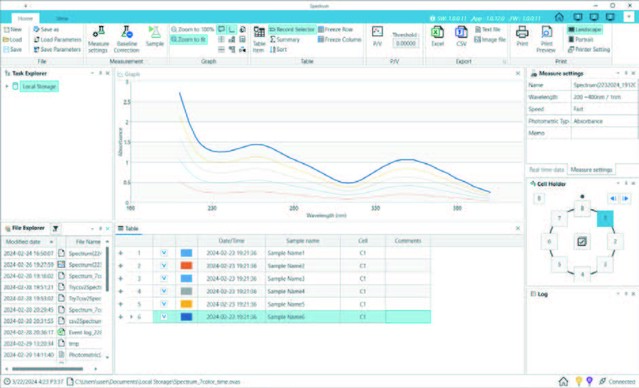Click the home icon in title bar
The width and height of the screenshot is (639, 388).
(x=559, y=17)
